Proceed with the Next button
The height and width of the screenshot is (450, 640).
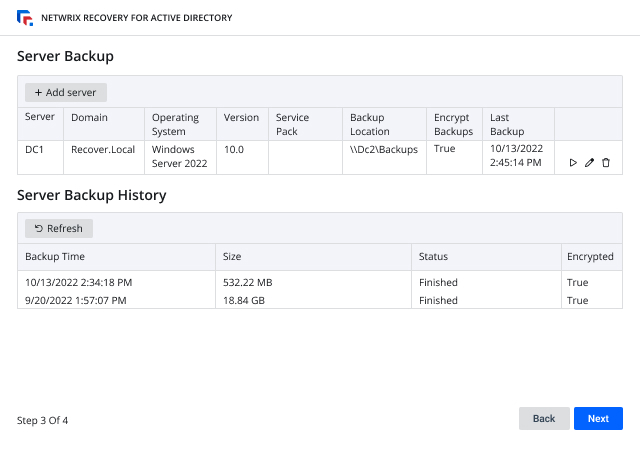[x=598, y=419]
